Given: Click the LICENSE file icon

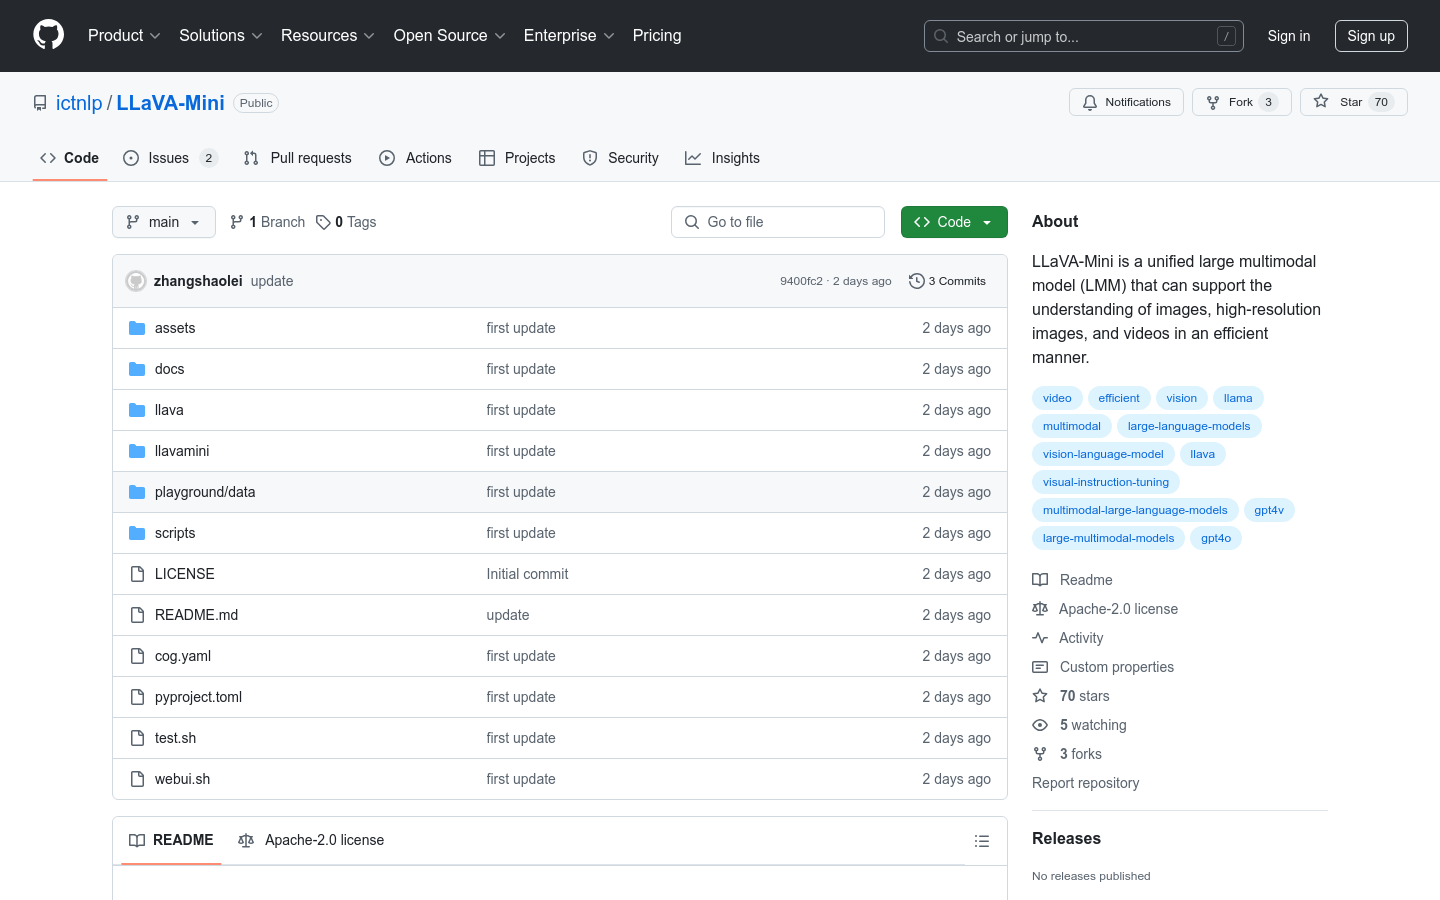Looking at the screenshot, I should coord(137,574).
